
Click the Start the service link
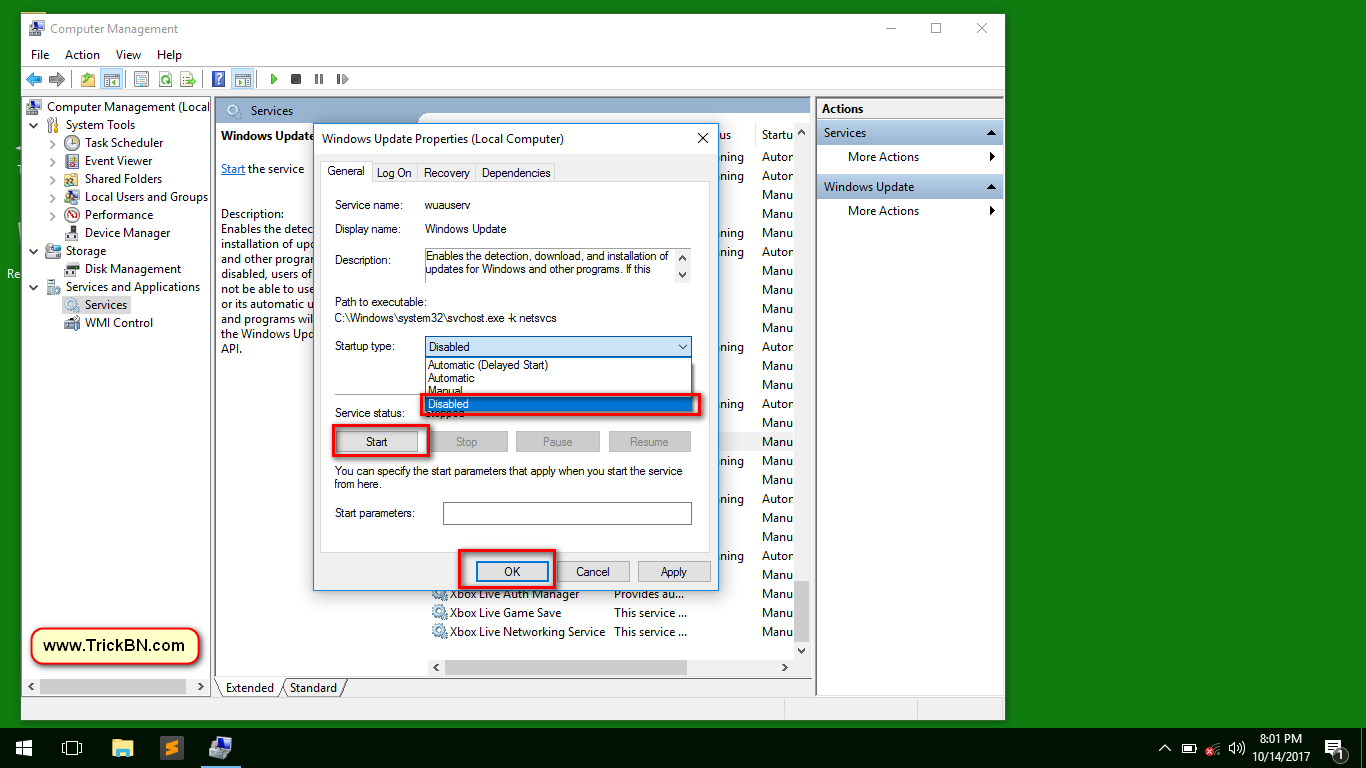[233, 169]
